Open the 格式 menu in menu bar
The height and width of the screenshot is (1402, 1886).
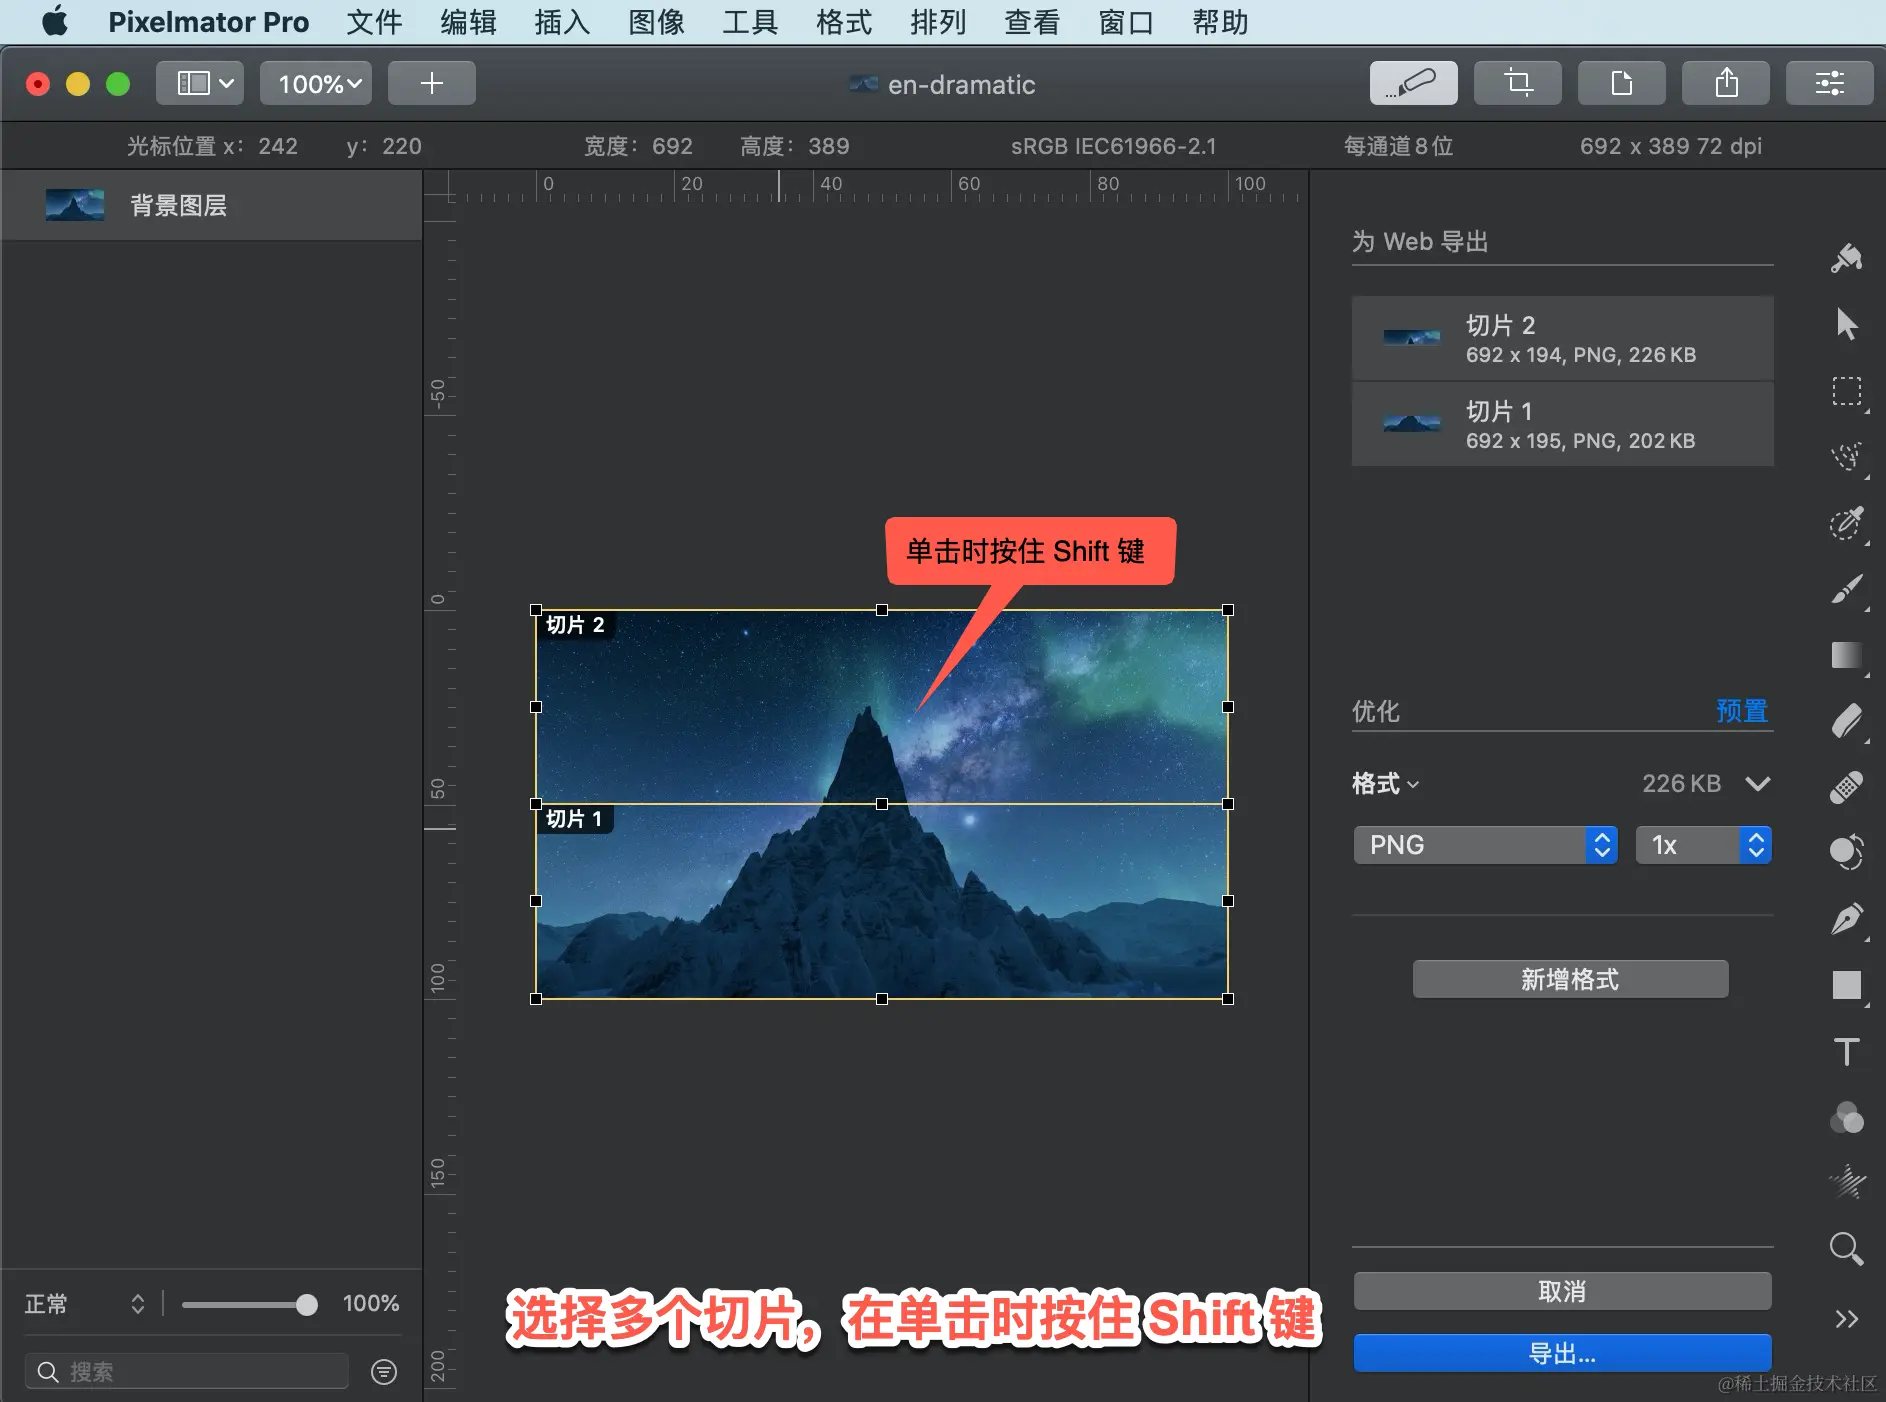[x=844, y=22]
